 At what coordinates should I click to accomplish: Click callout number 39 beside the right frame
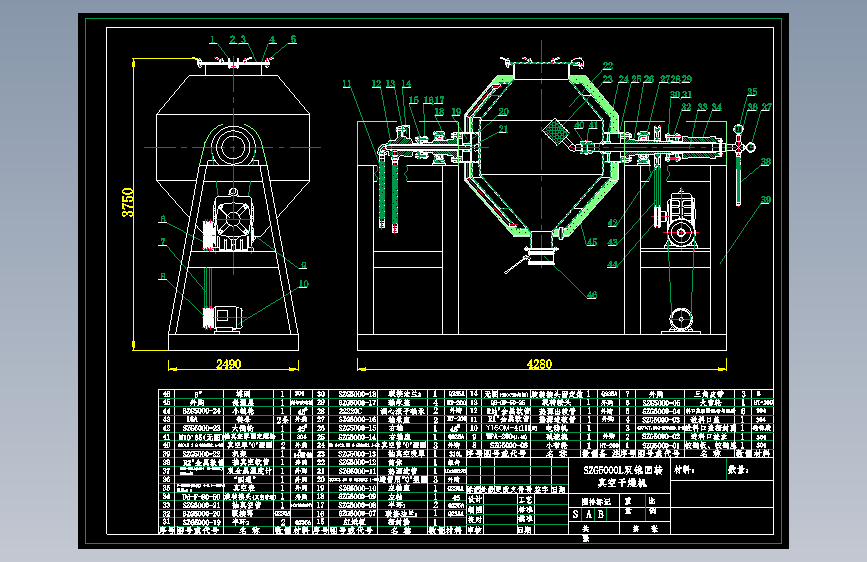click(765, 200)
